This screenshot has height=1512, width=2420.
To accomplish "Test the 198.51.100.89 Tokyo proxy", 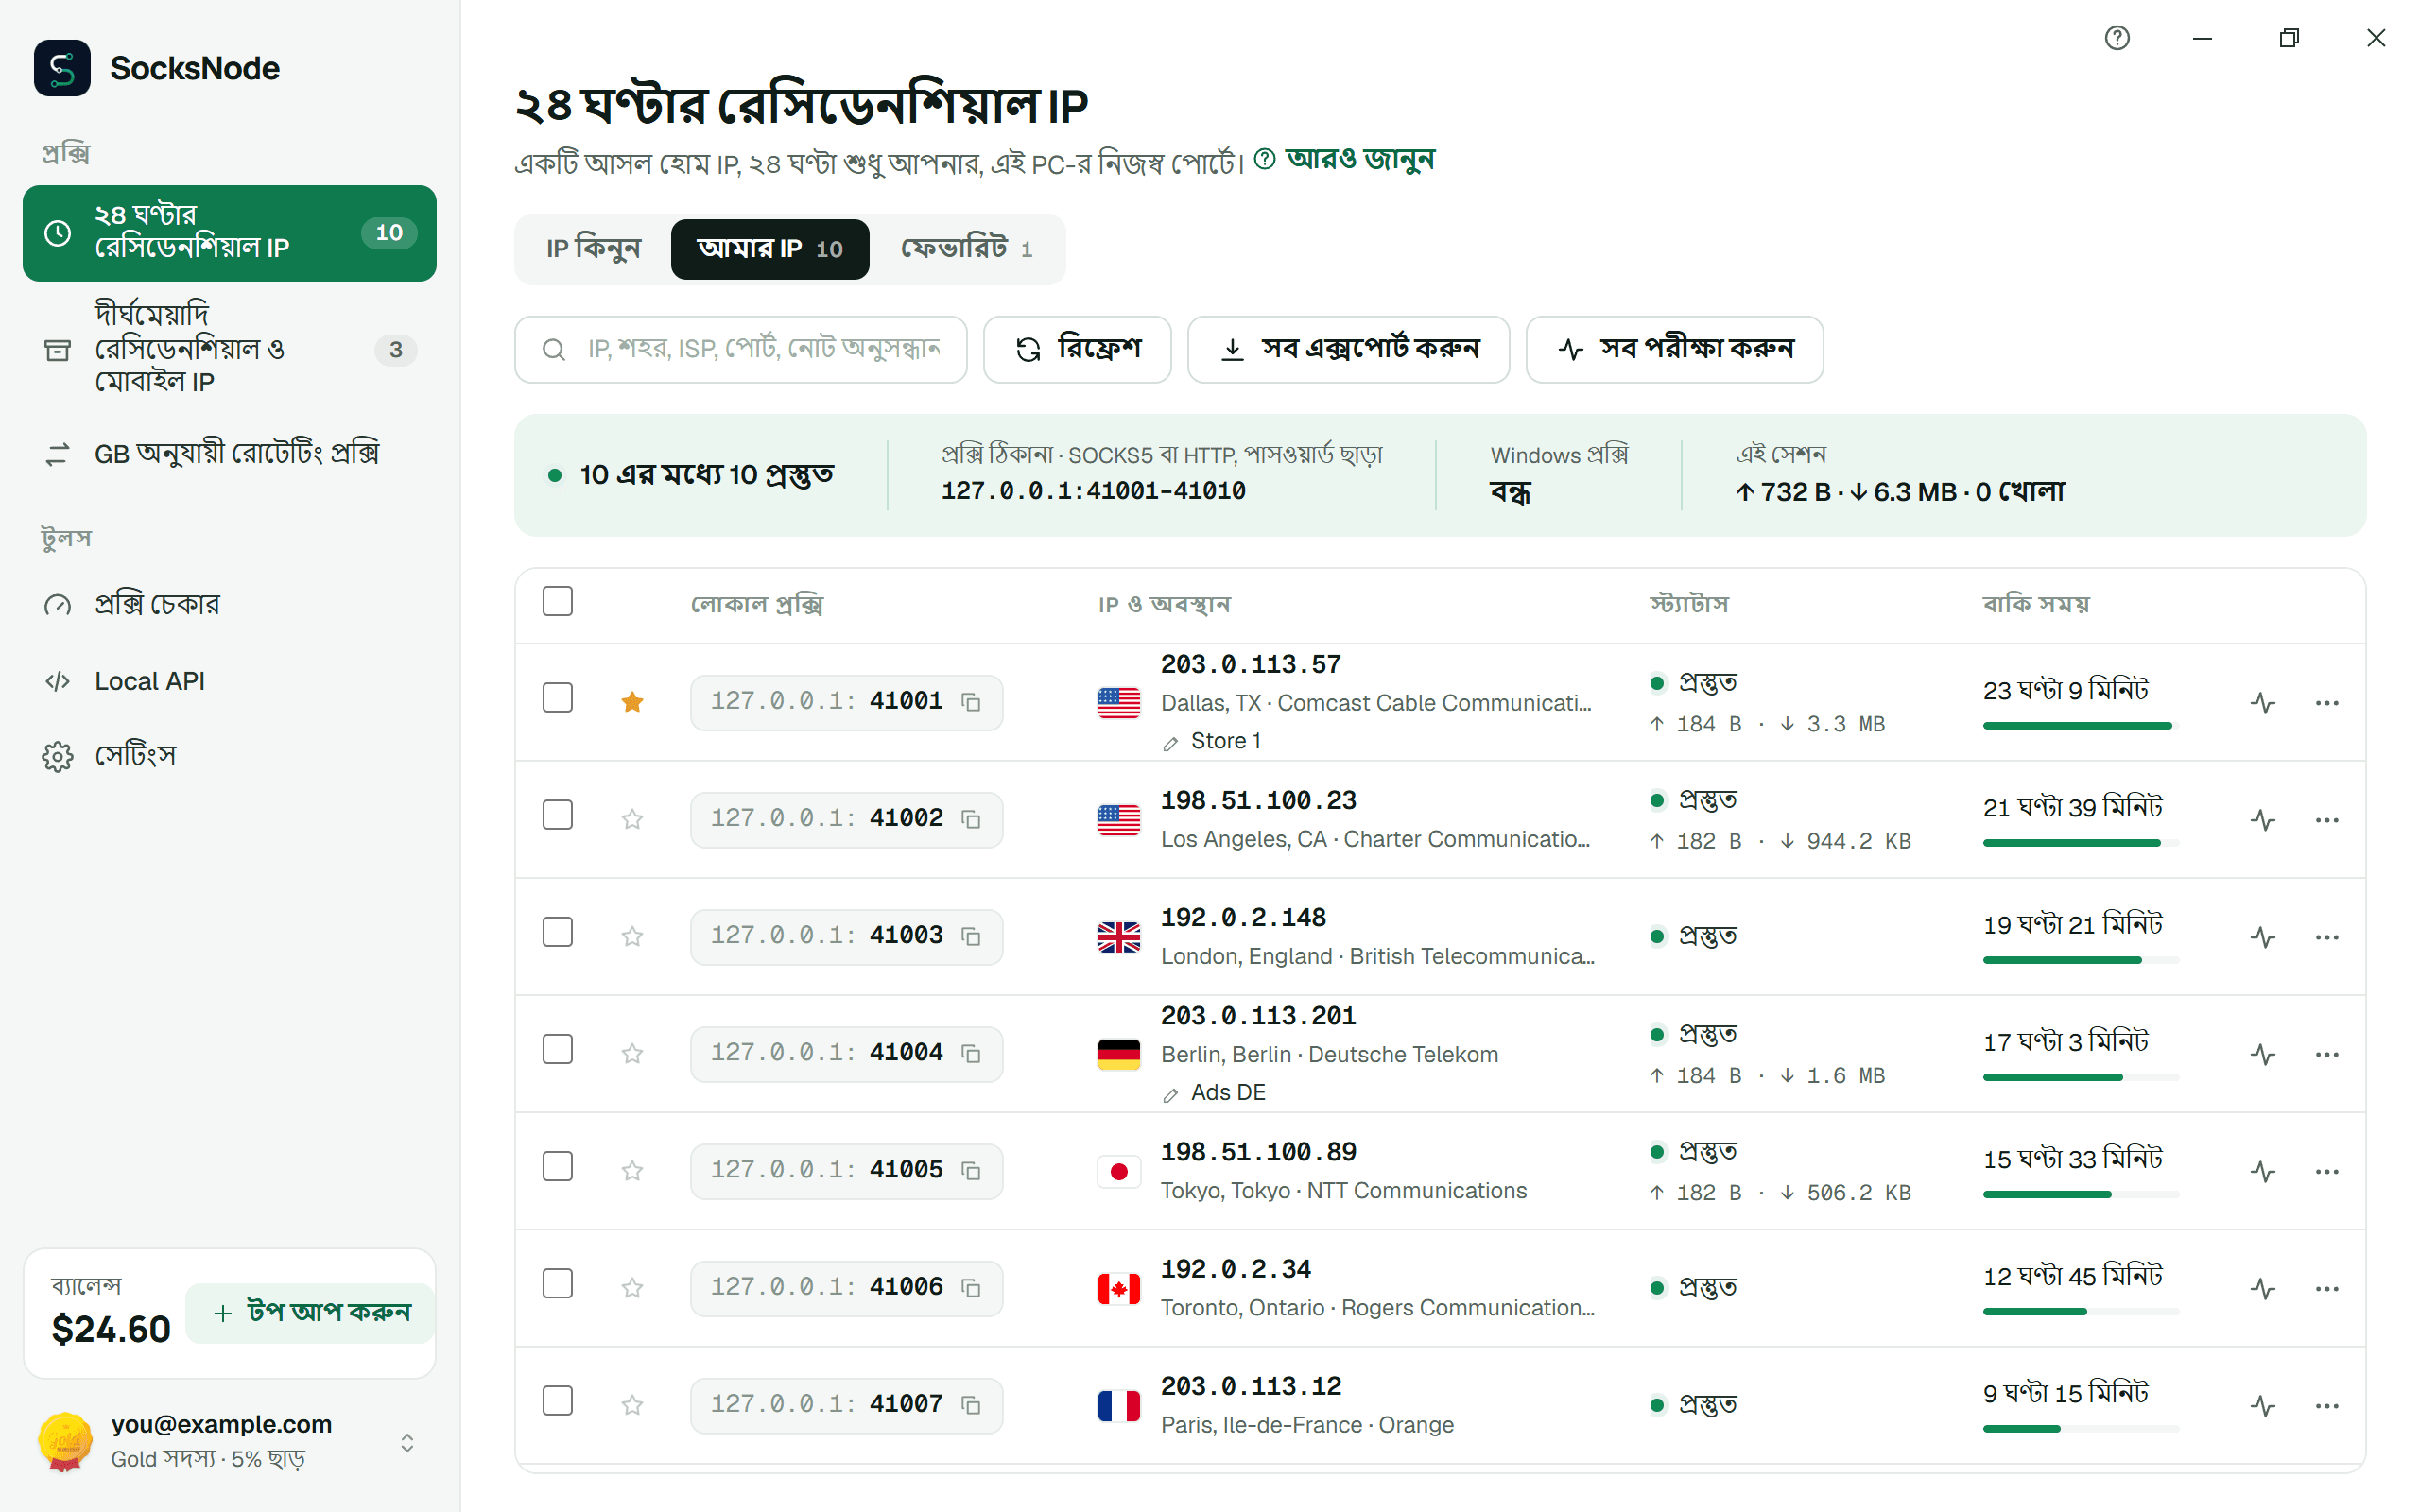I will [x=2263, y=1170].
